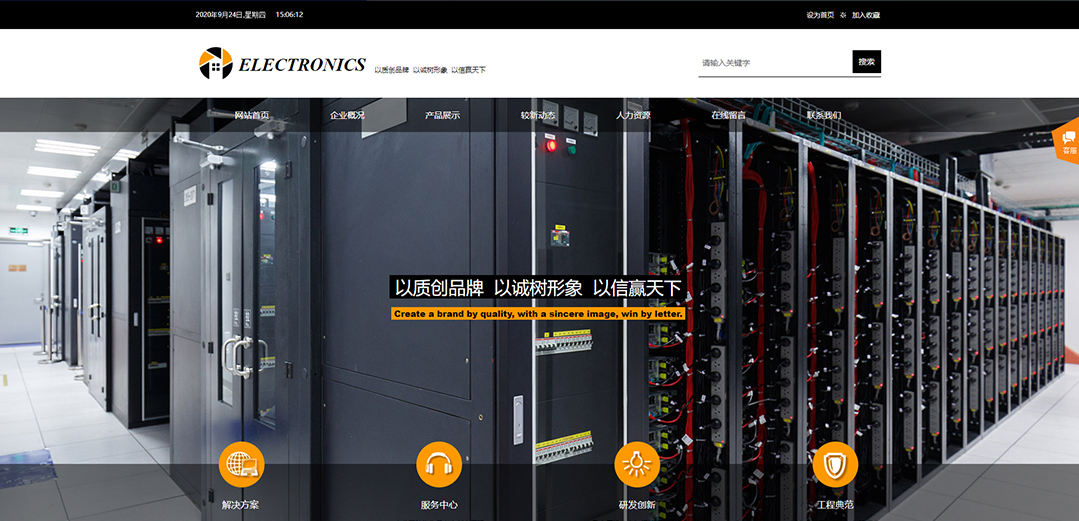This screenshot has width=1079, height=521.
Task: Click the ELECTRONICS brand name text
Action: coord(302,65)
